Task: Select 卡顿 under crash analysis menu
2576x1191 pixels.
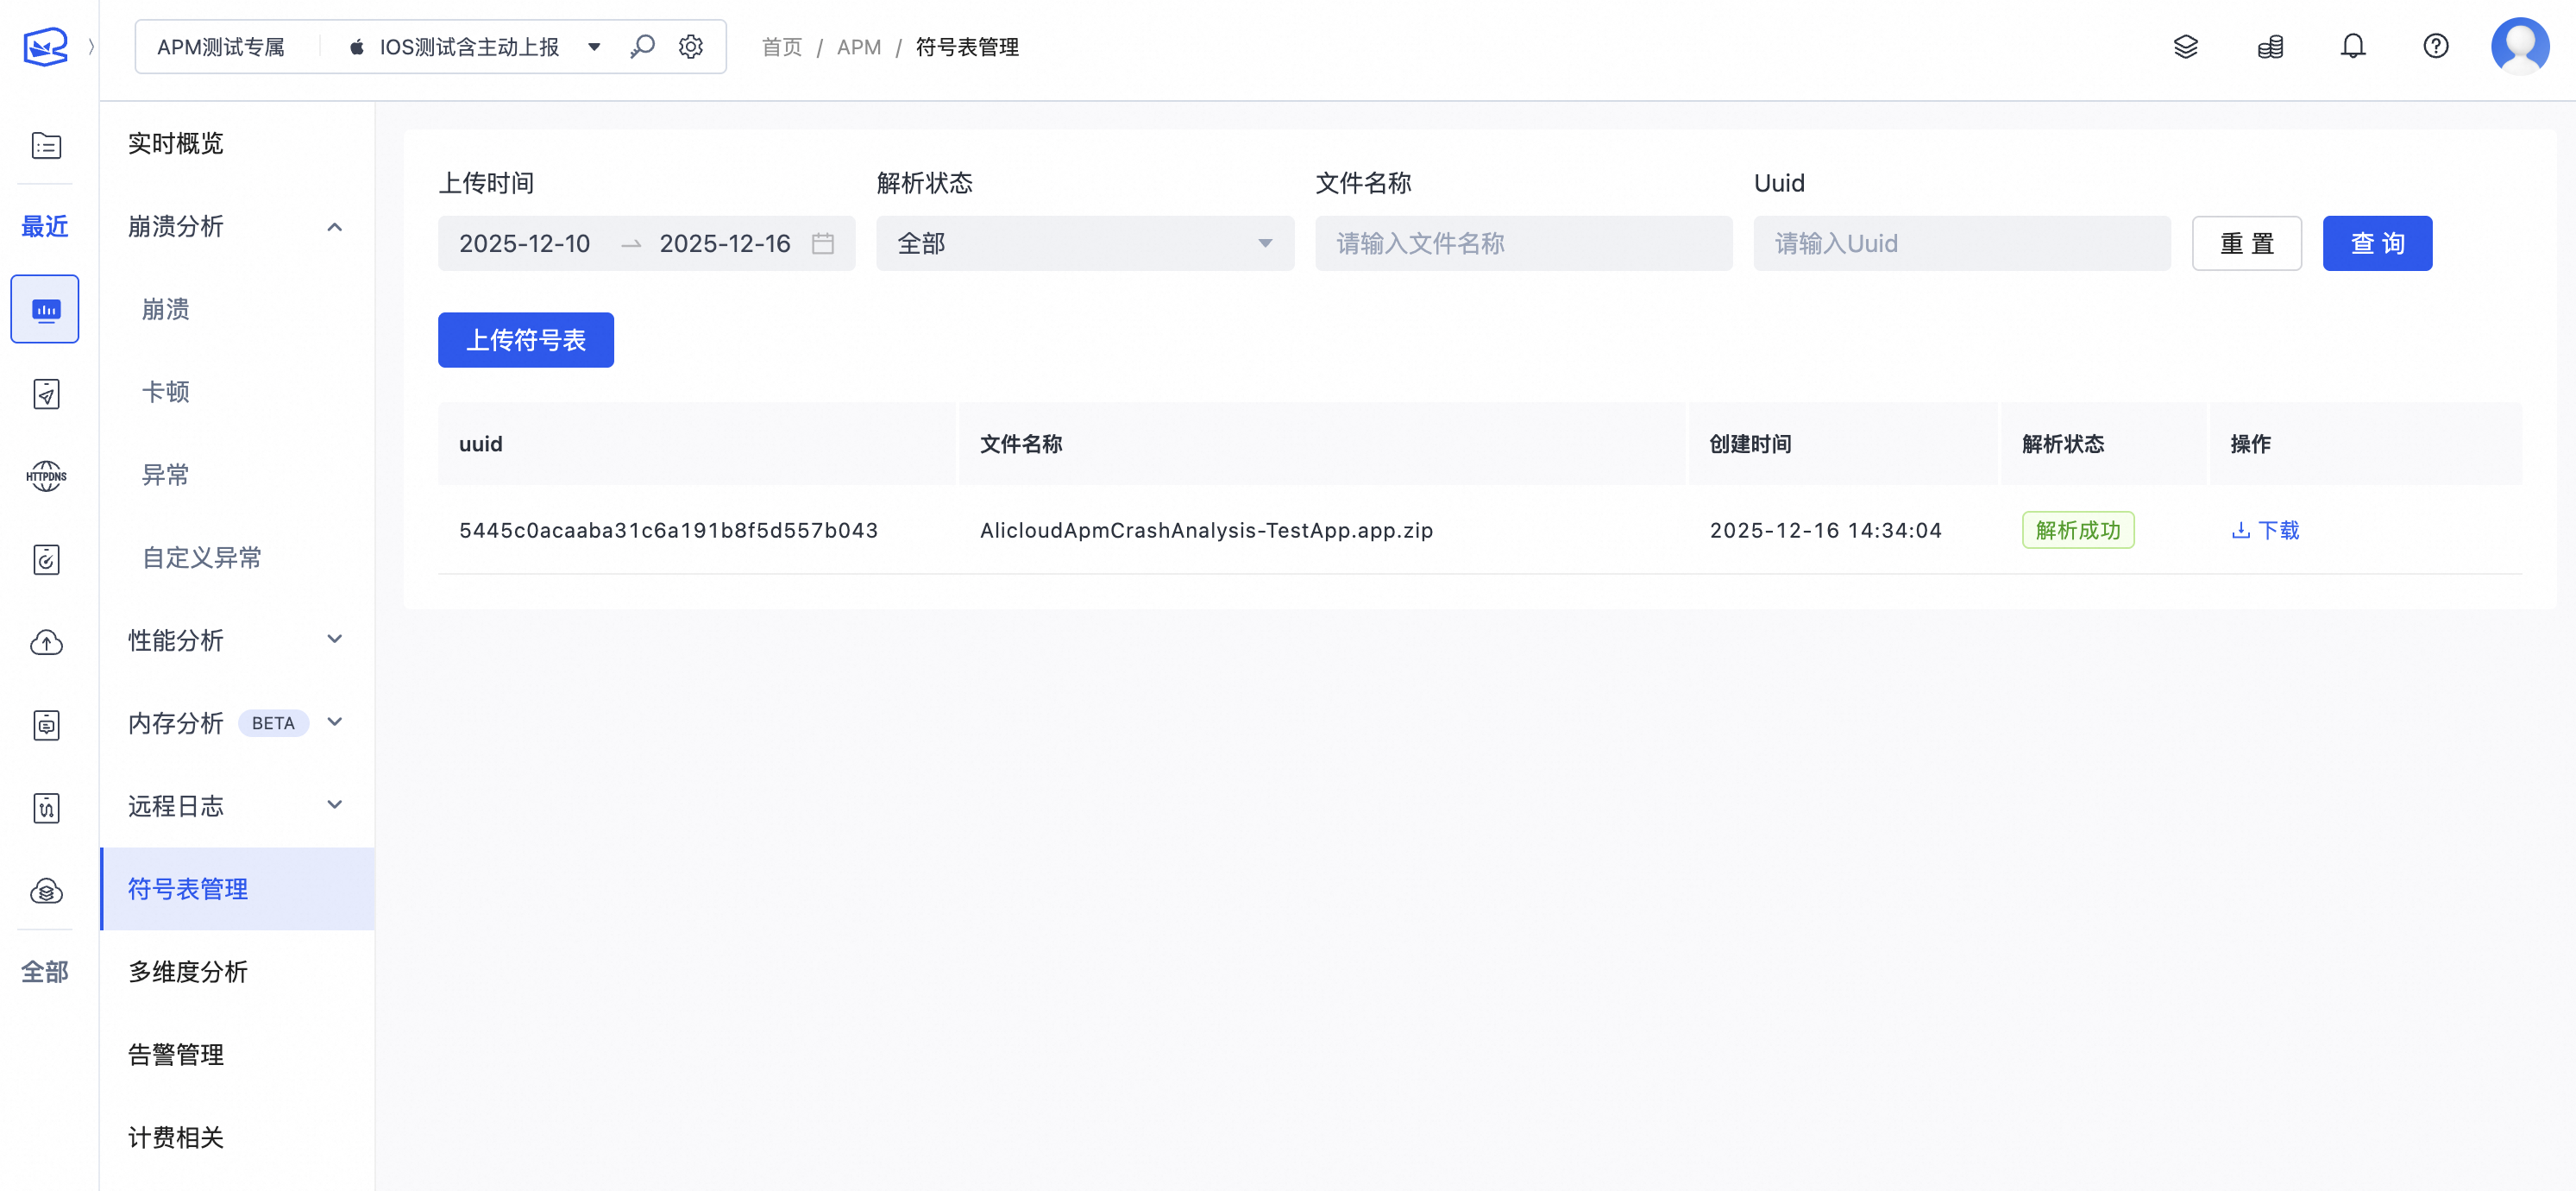Action: tap(166, 392)
